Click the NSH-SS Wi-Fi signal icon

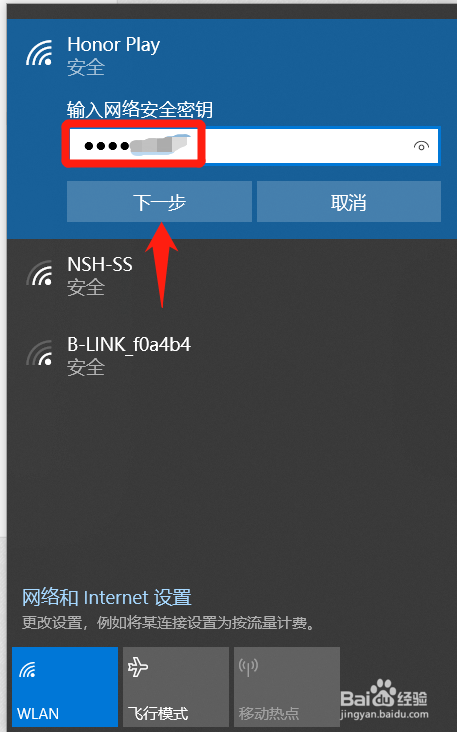pos(39,273)
